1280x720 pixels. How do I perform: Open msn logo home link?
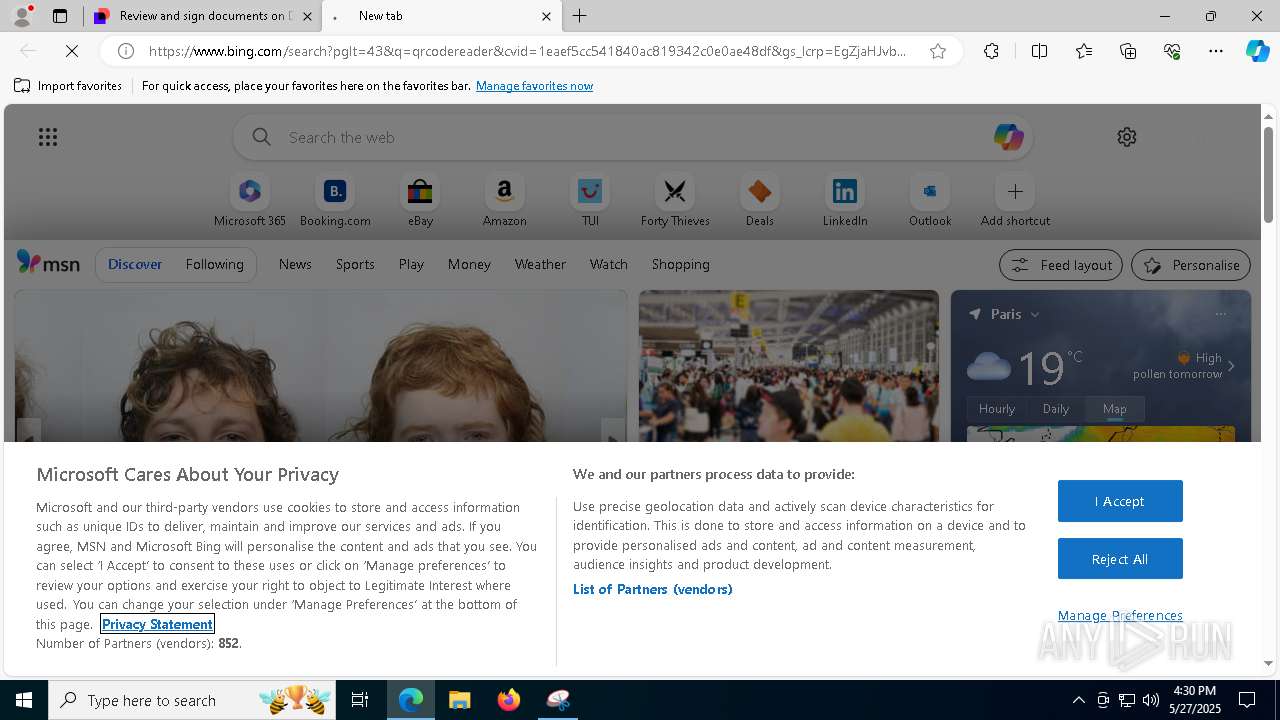tap(48, 263)
